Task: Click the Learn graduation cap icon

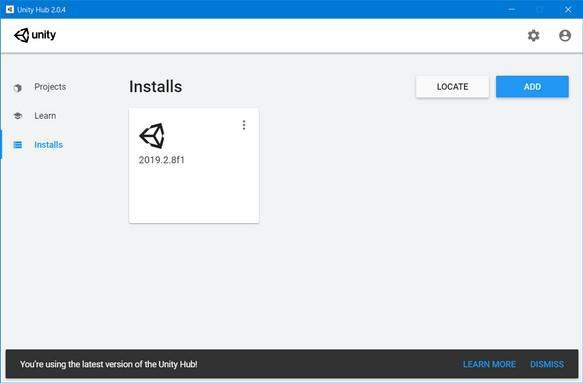Action: pyautogui.click(x=18, y=116)
